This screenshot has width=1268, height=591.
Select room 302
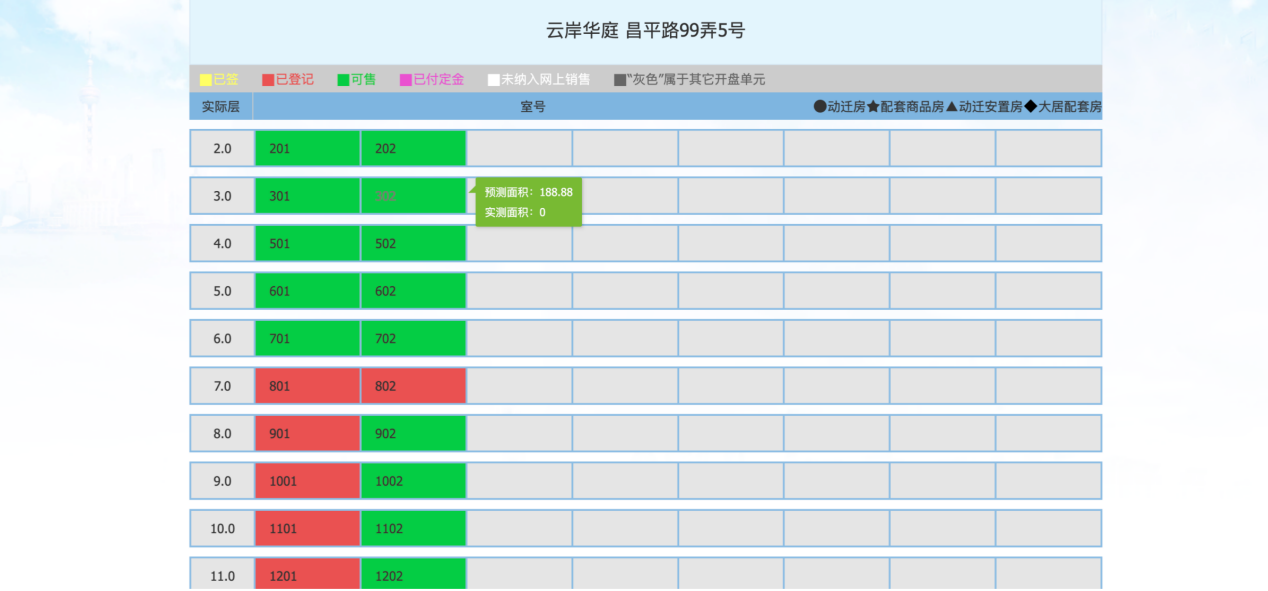click(x=414, y=196)
